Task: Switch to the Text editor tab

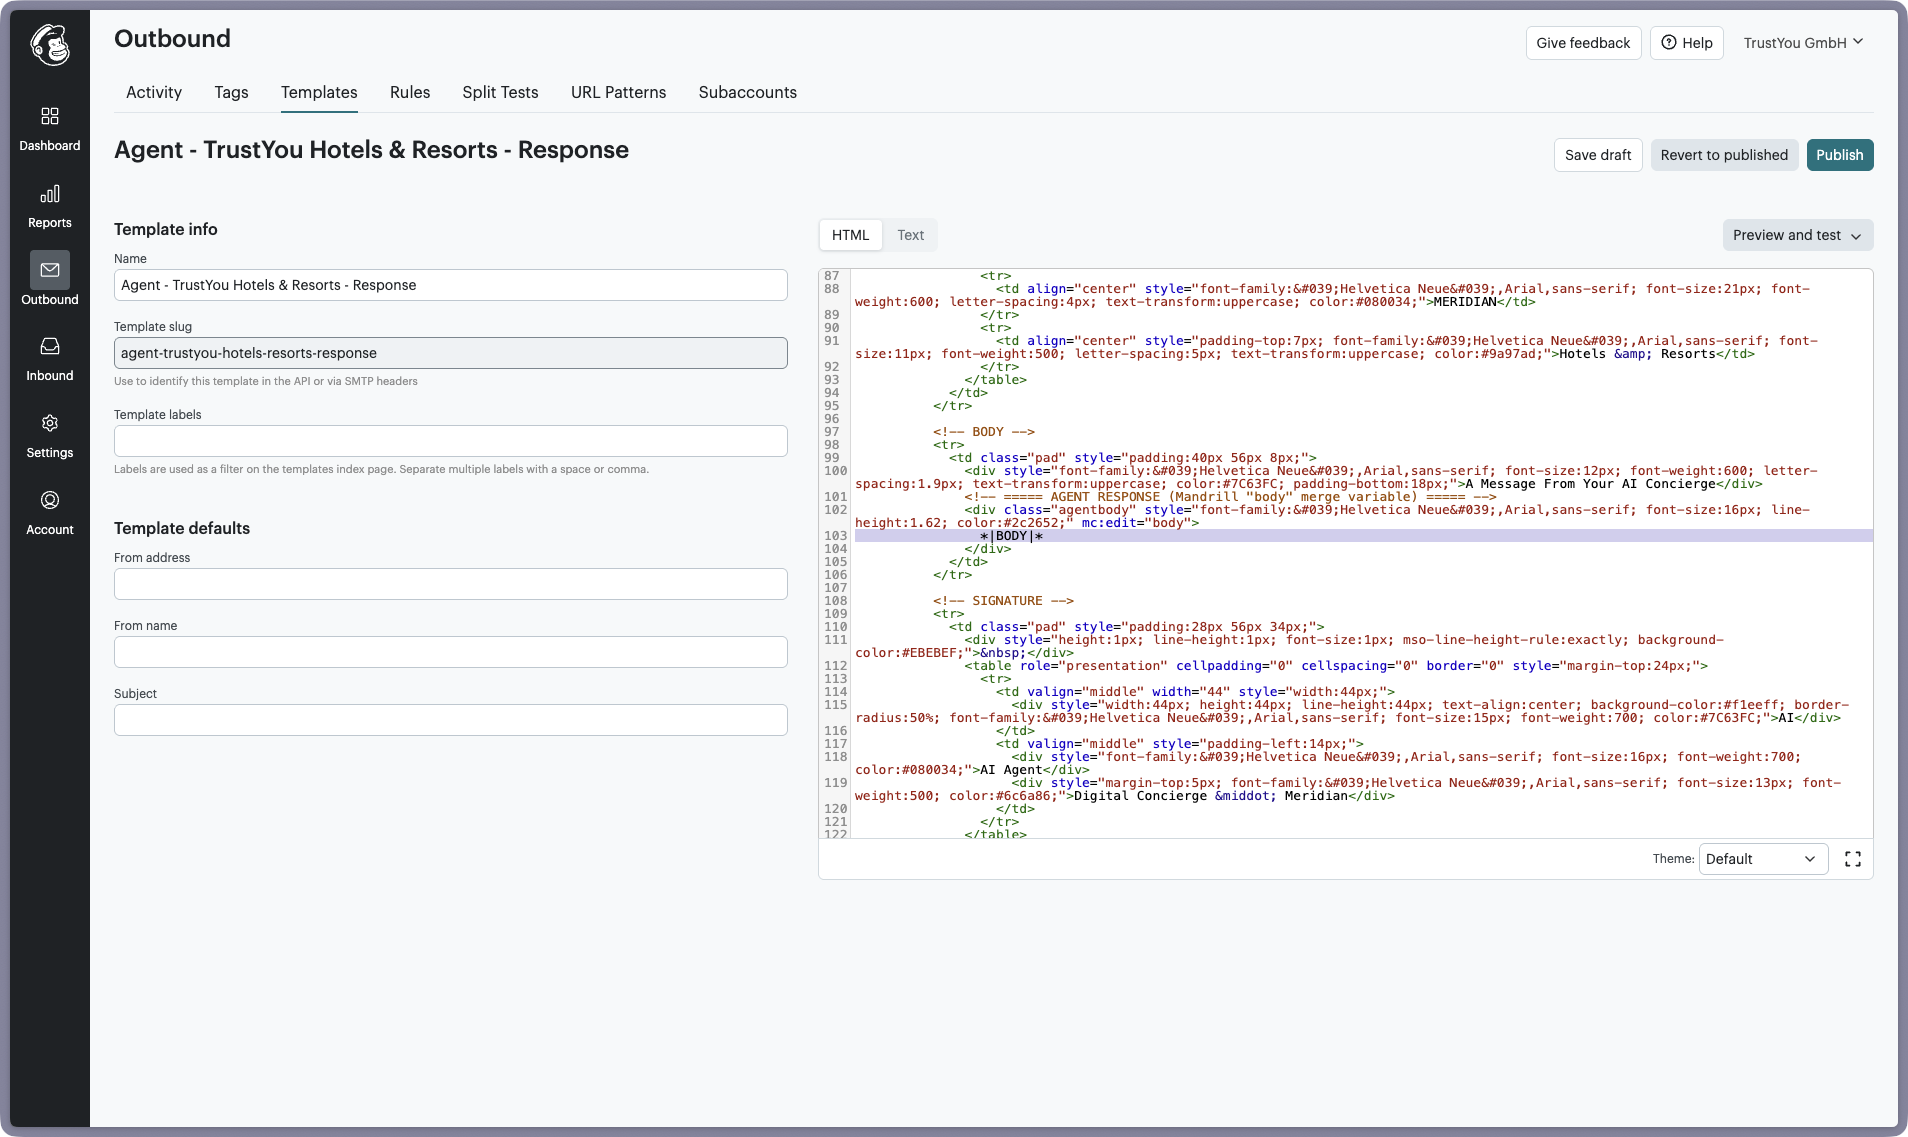Action: tap(910, 235)
